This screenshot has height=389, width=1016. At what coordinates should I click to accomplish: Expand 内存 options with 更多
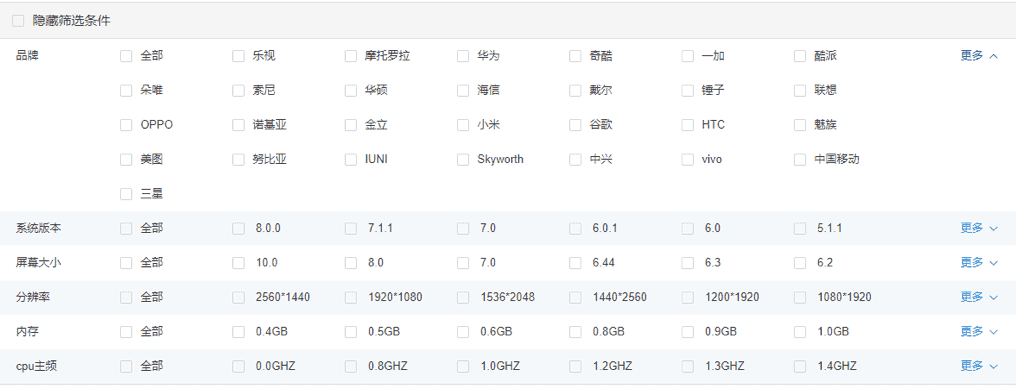(978, 331)
